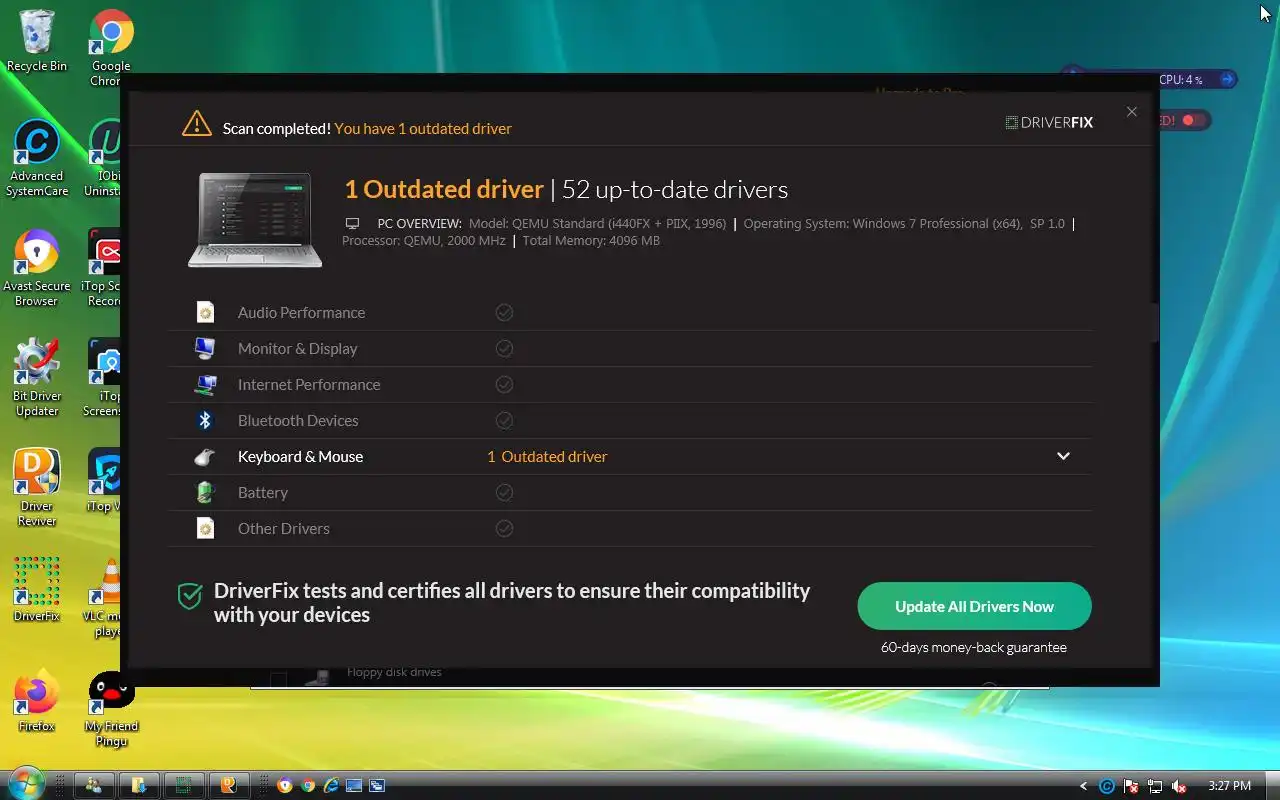Click the yellow warning triangle icon

pos(197,124)
